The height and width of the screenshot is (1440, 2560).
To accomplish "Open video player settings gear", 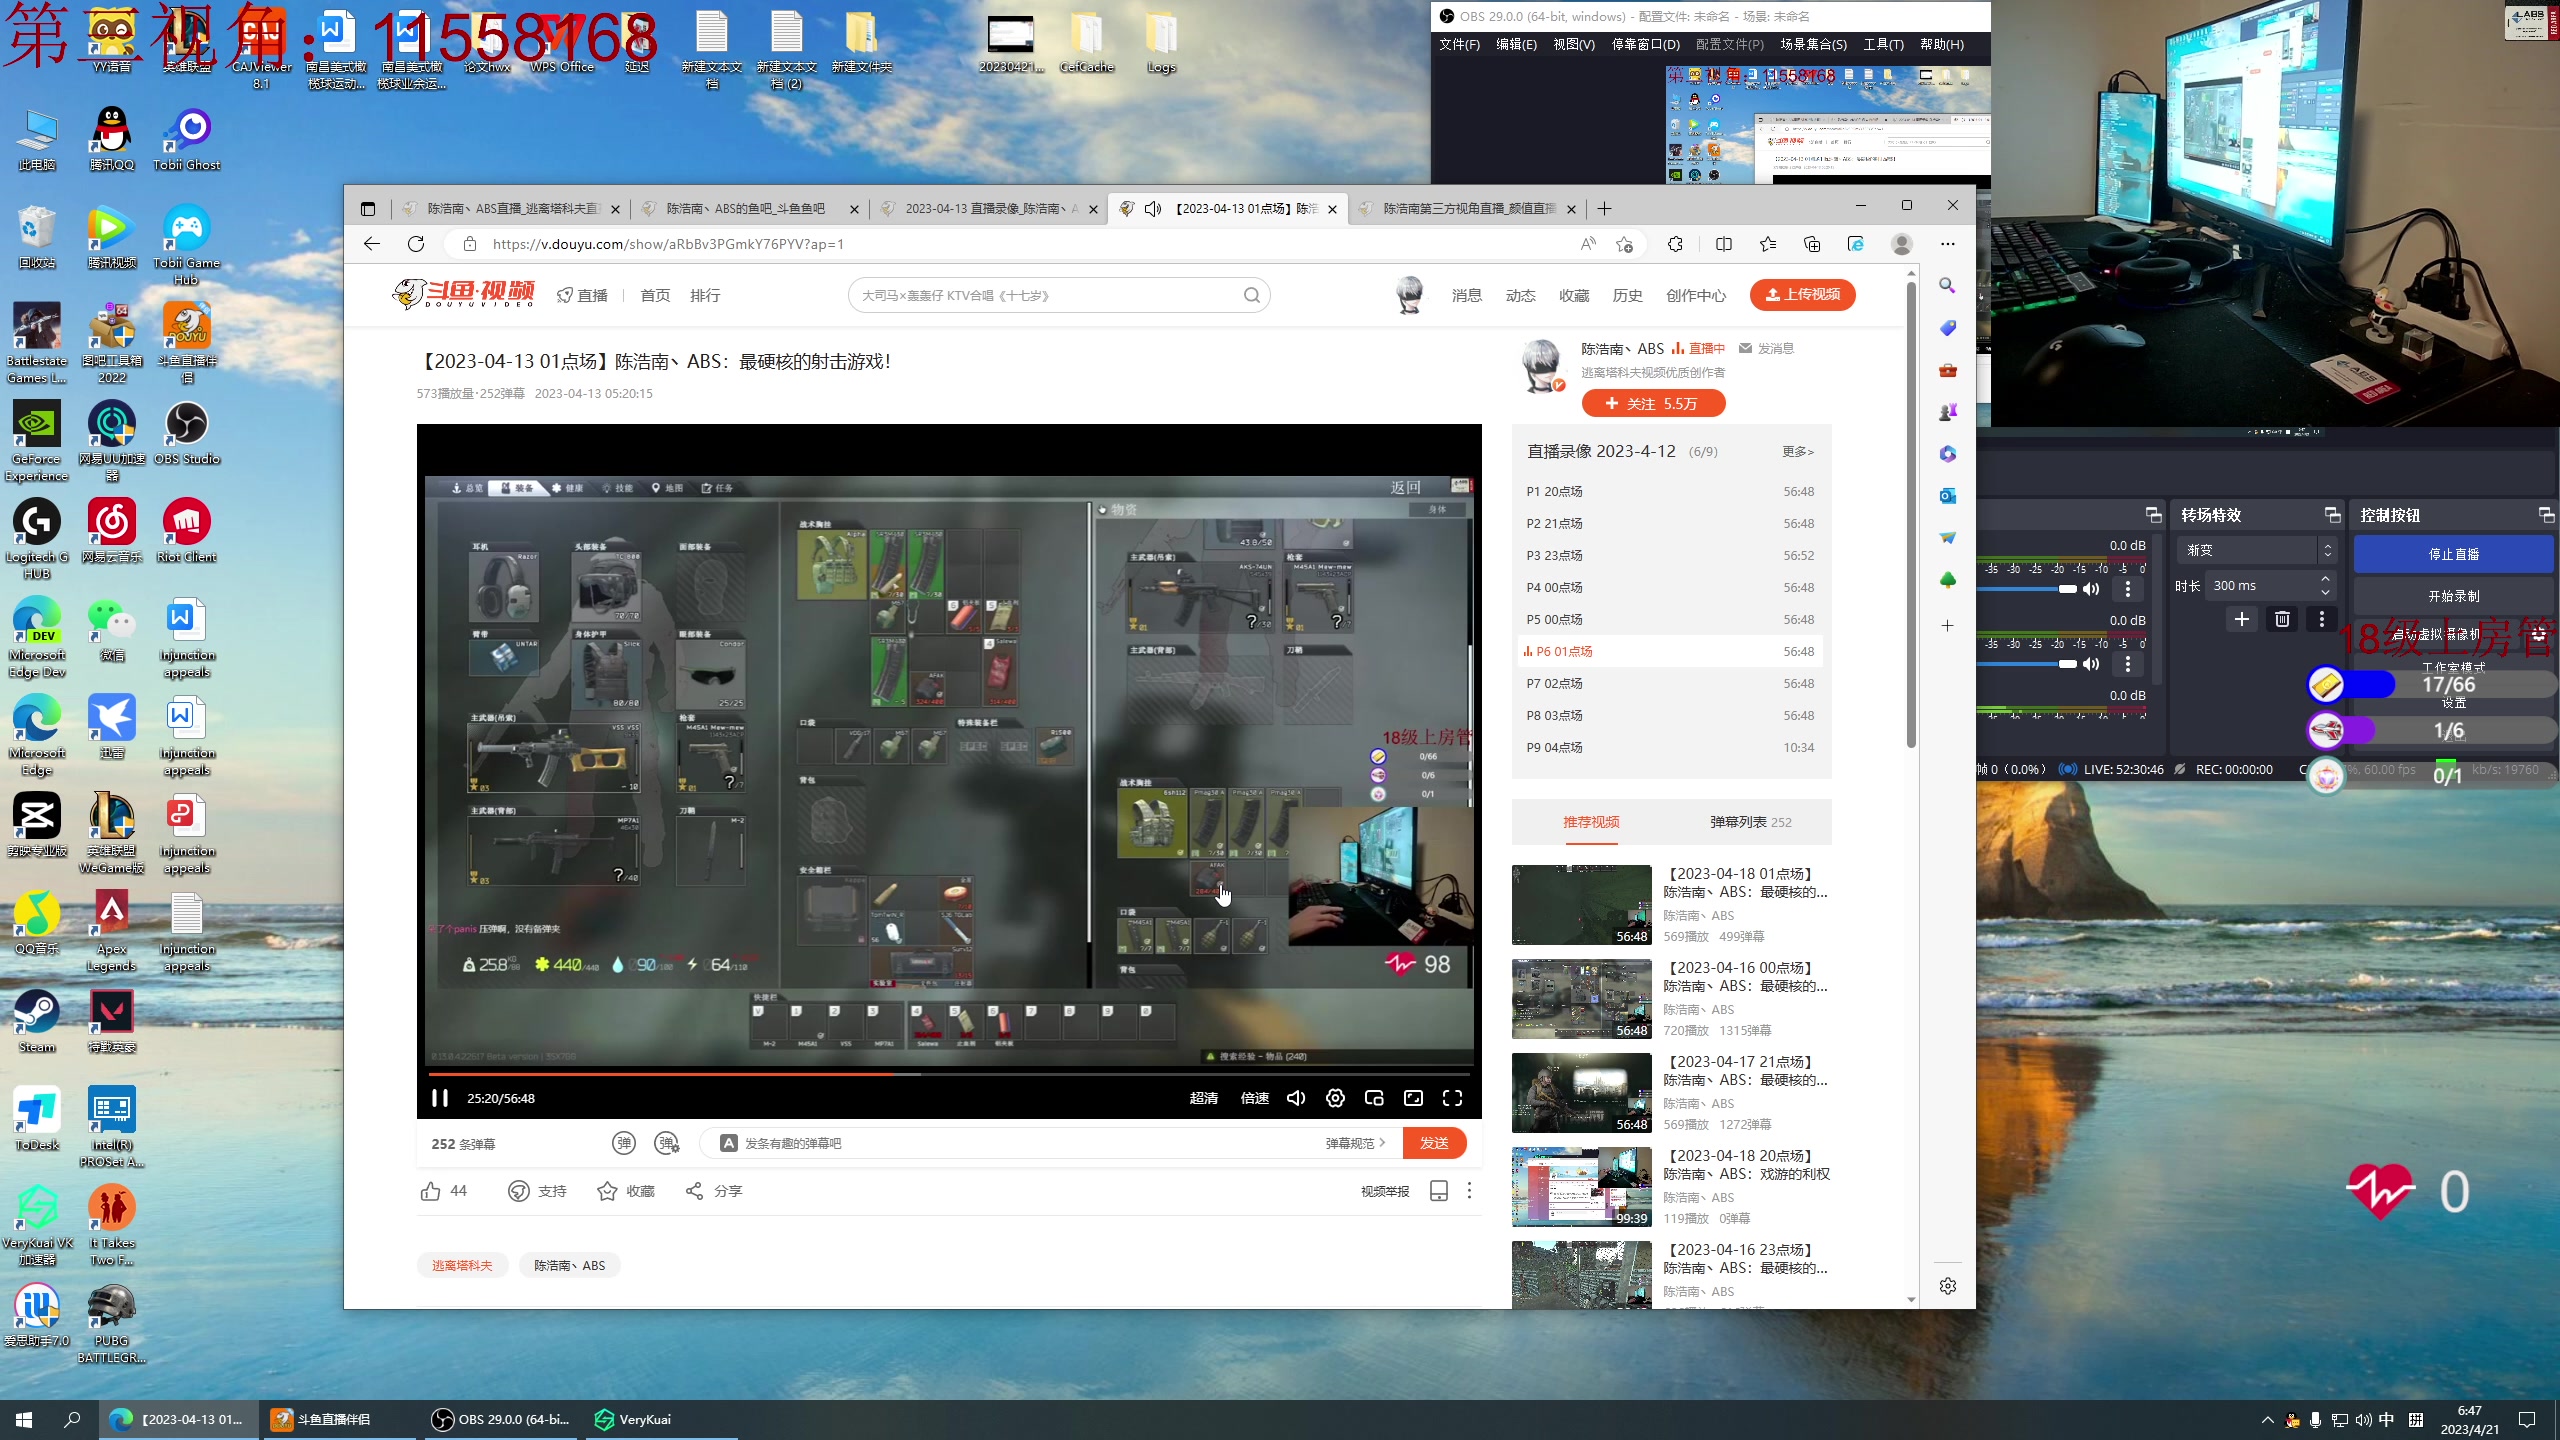I will pyautogui.click(x=1335, y=1098).
